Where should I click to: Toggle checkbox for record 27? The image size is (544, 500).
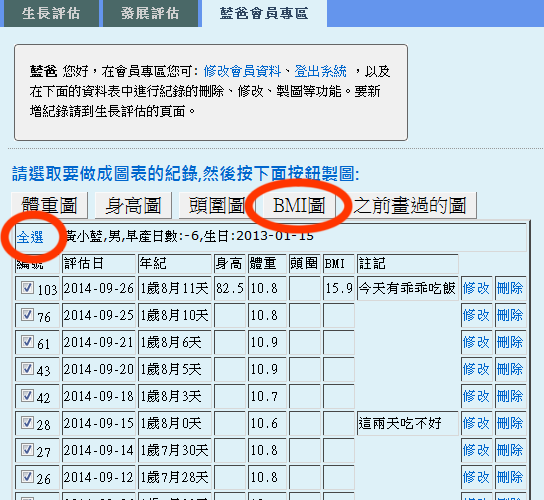click(27, 450)
